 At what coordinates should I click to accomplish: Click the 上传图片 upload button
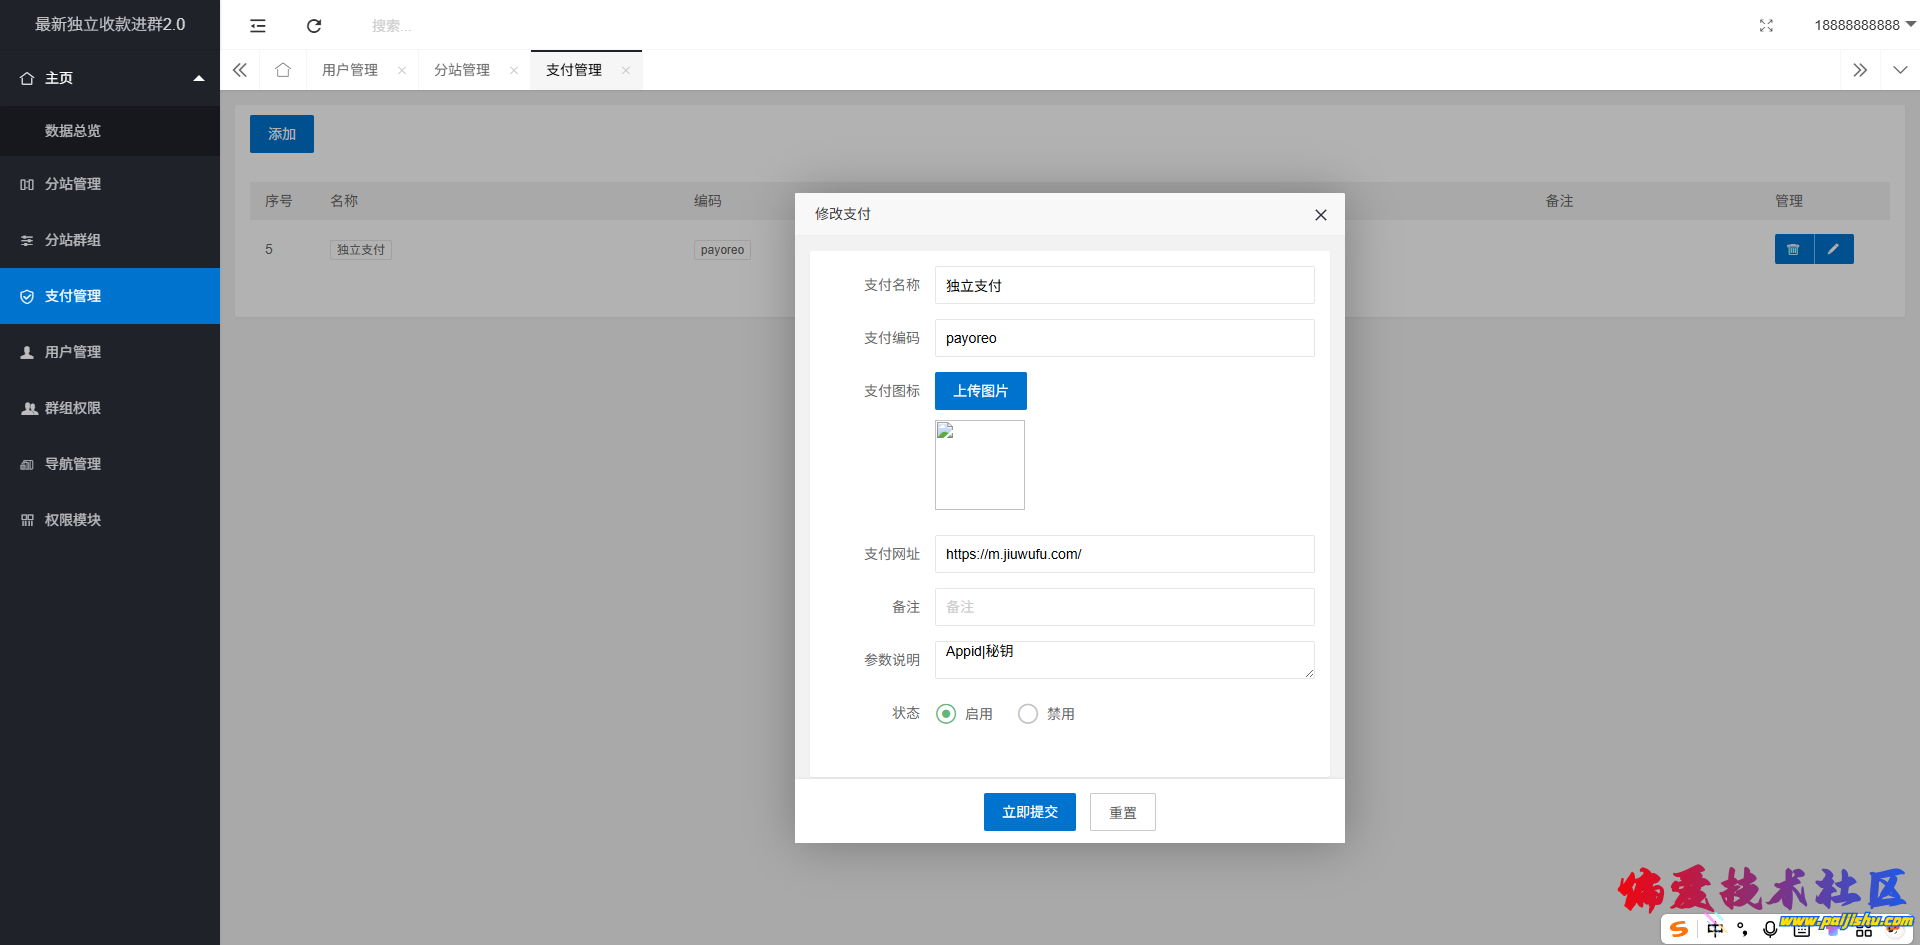(x=980, y=391)
